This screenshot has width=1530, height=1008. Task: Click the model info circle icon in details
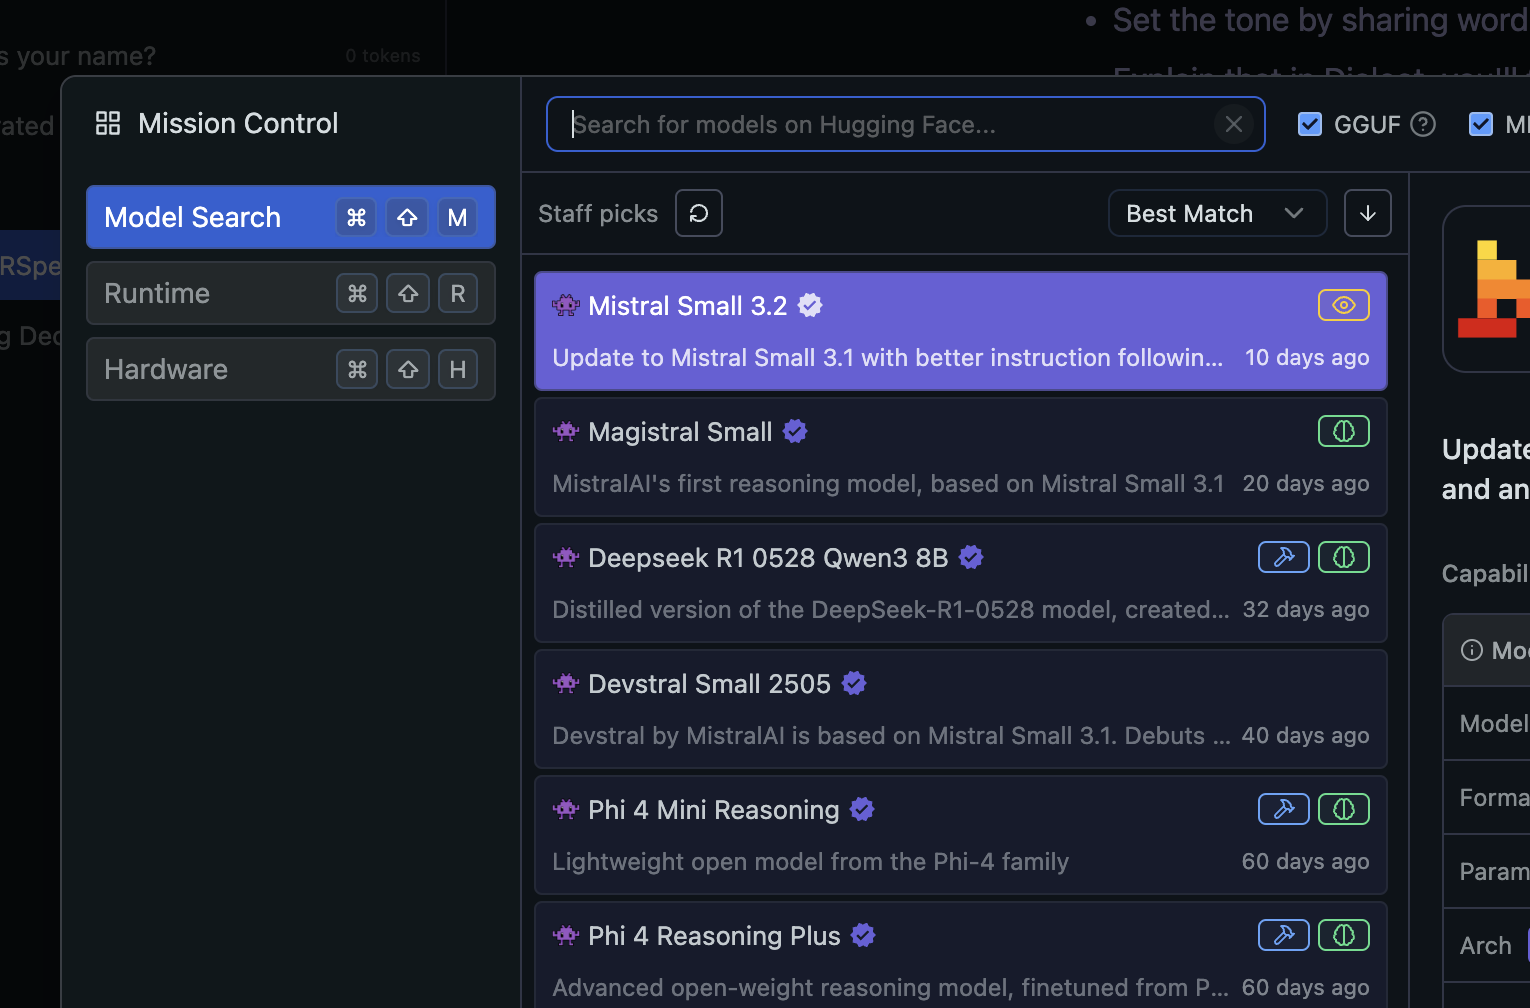pos(1472,650)
